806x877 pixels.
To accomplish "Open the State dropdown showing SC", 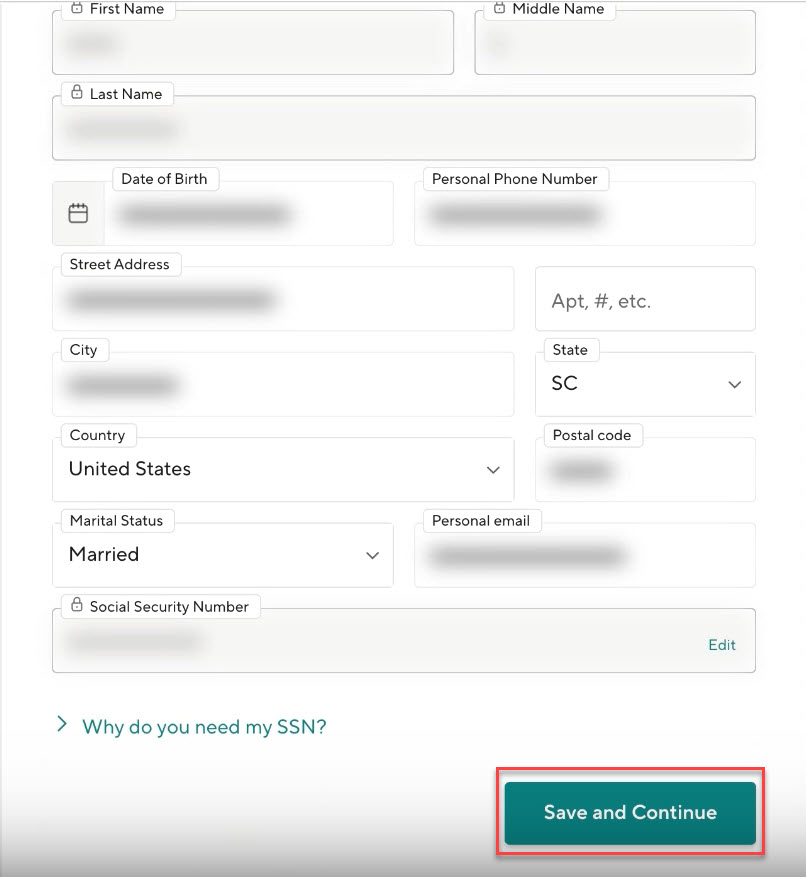I will point(645,384).
